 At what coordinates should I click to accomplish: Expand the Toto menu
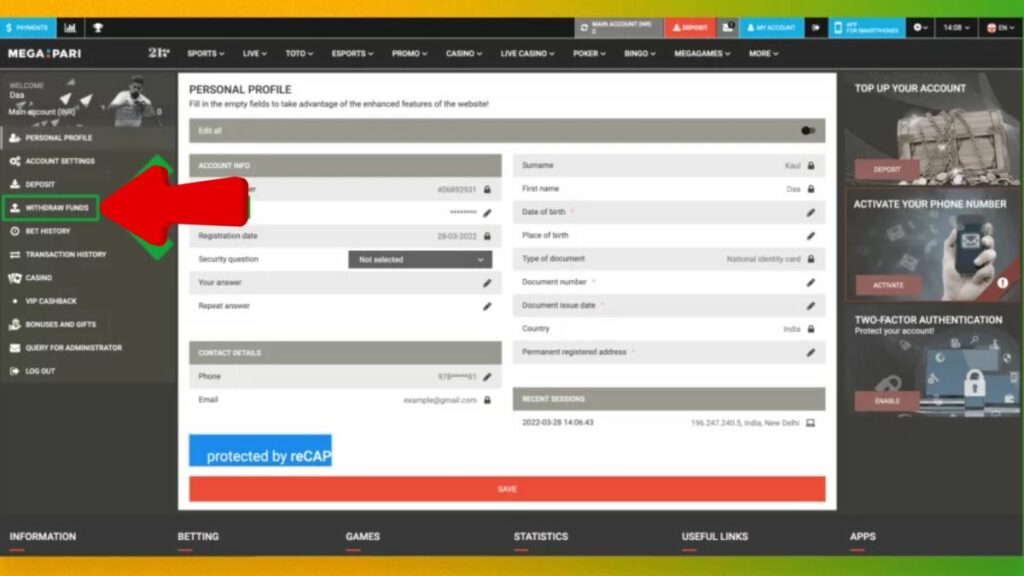pyautogui.click(x=299, y=54)
